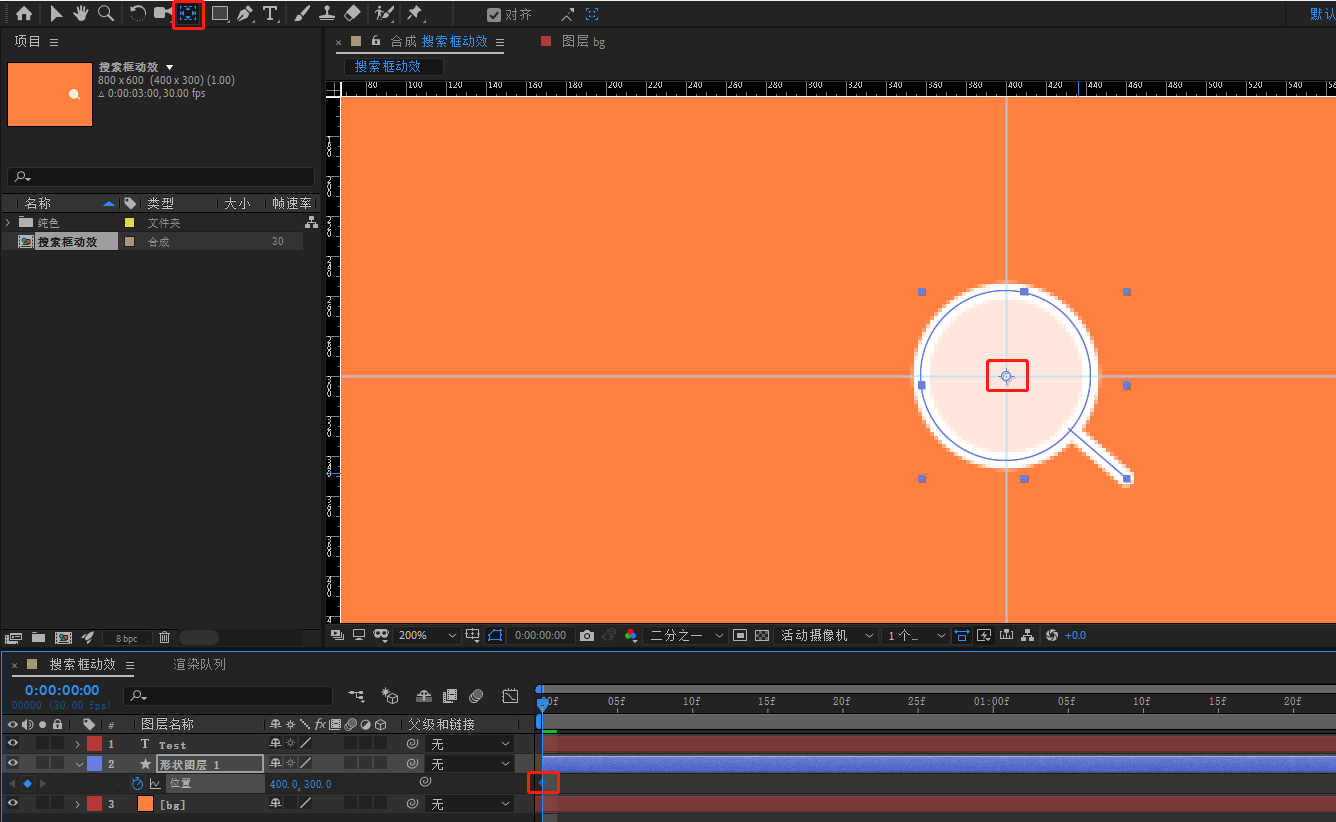The width and height of the screenshot is (1336, 822).
Task: Click the project search field
Action: click(161, 177)
